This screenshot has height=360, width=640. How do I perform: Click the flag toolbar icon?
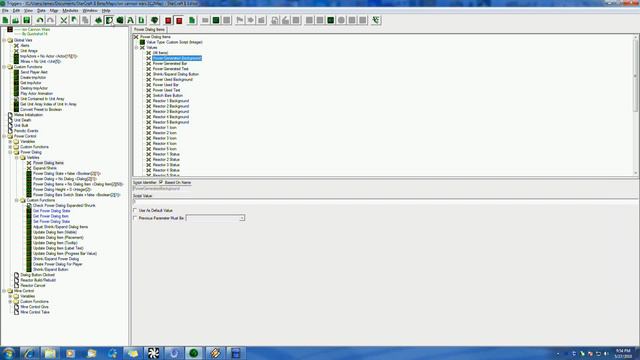point(240,20)
